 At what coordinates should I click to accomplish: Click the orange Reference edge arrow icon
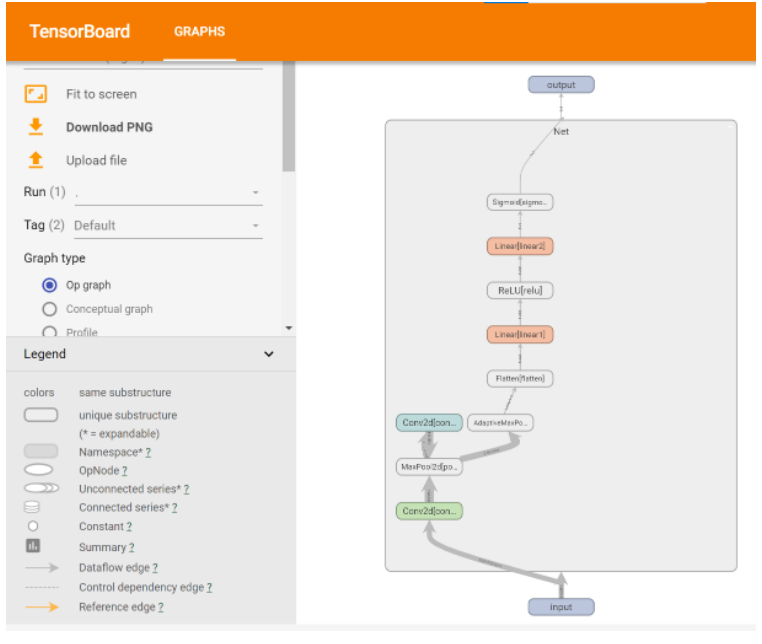click(x=42, y=607)
